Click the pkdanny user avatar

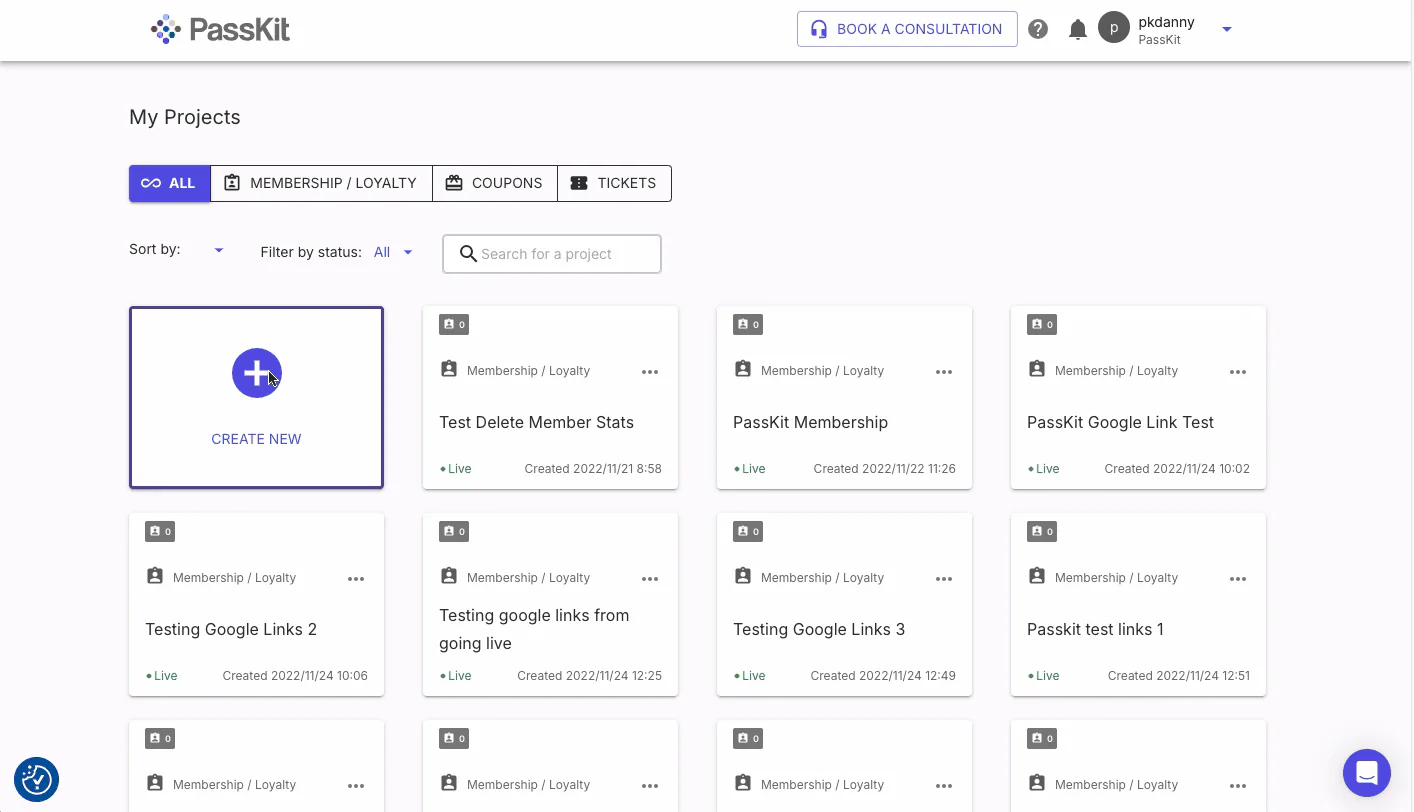pyautogui.click(x=1114, y=28)
